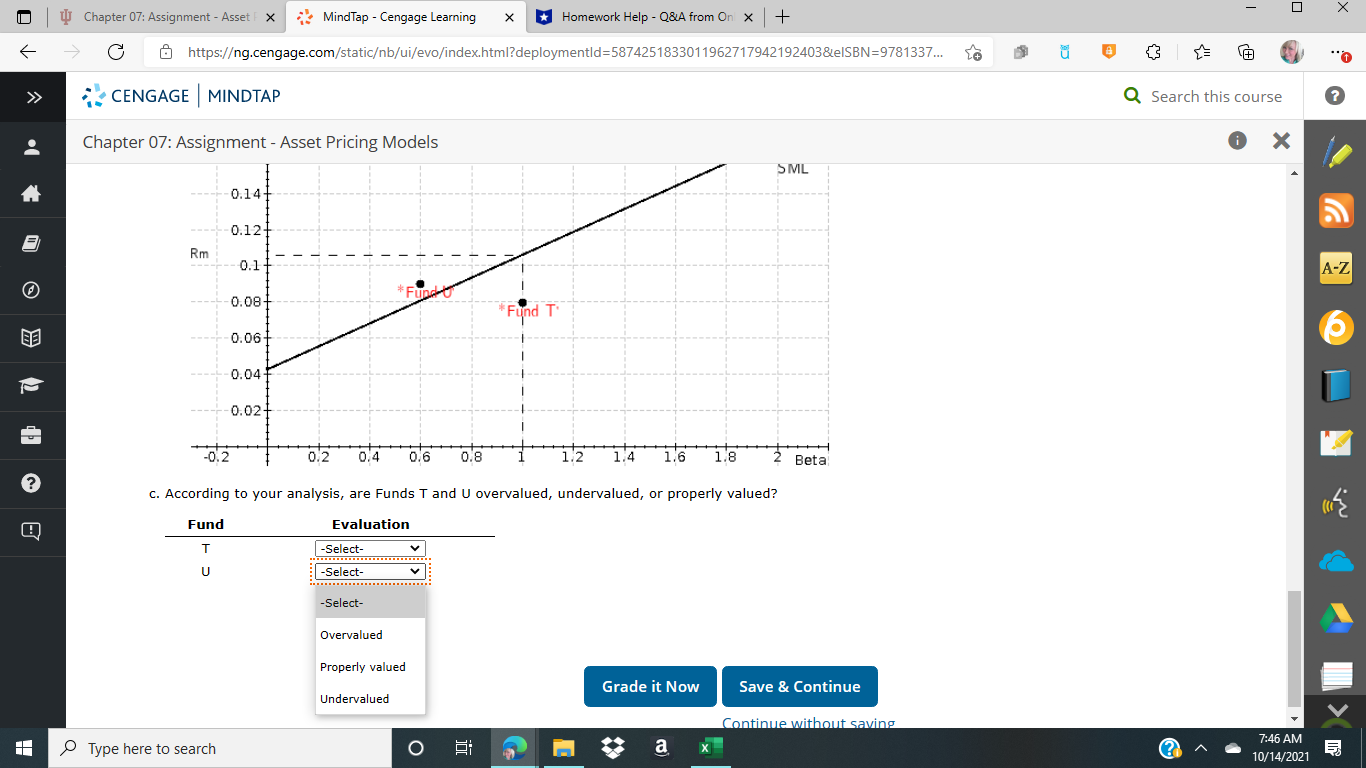Open the notepad with pencil app
1366x768 pixels.
pyautogui.click(x=1336, y=443)
